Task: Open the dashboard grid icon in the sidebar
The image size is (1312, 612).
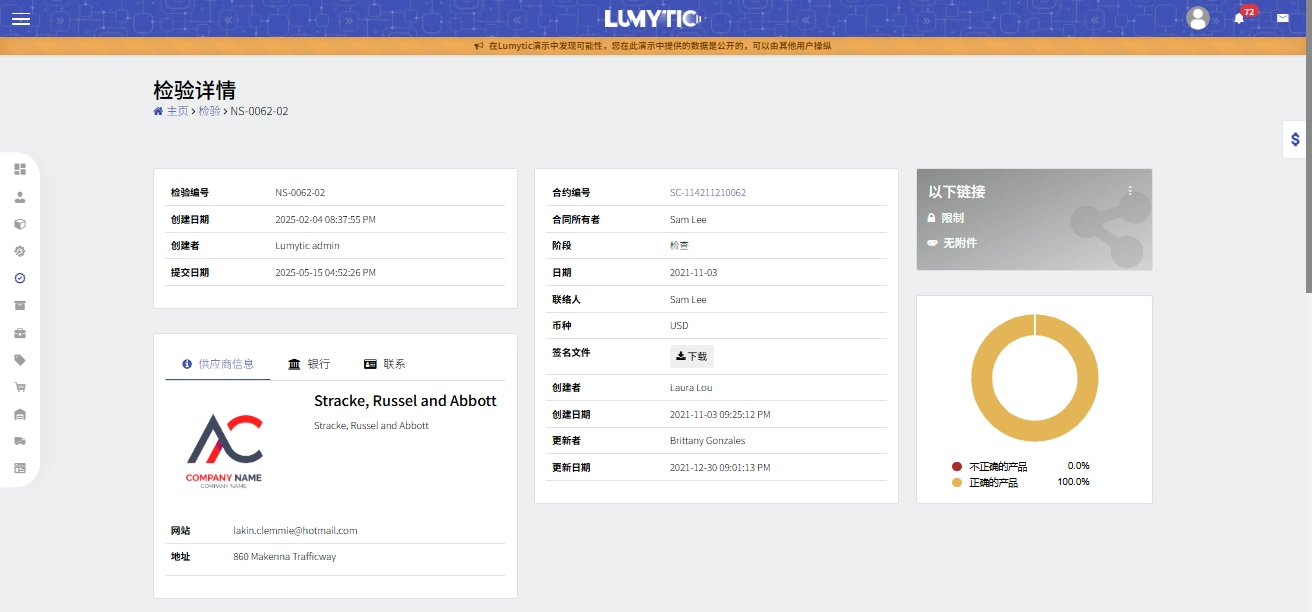Action: [20, 169]
